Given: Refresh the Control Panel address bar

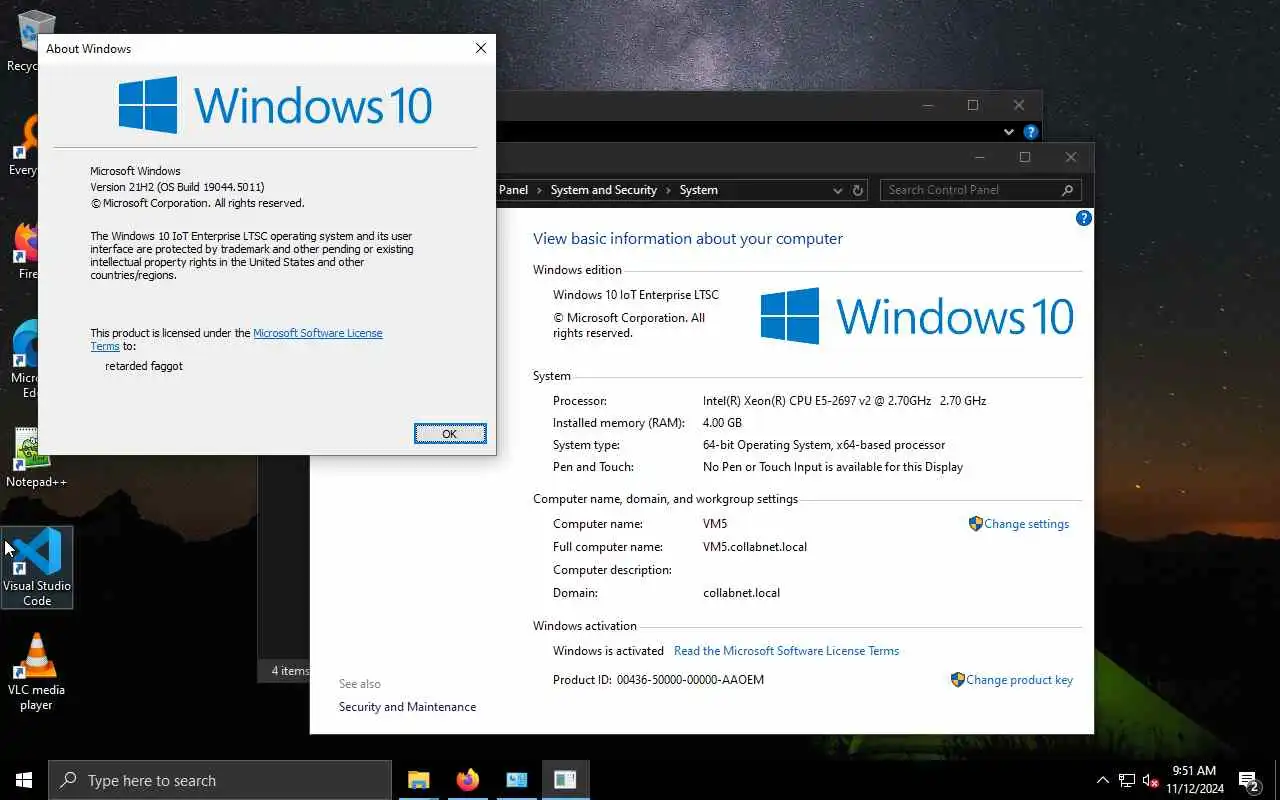Looking at the screenshot, I should click(857, 190).
